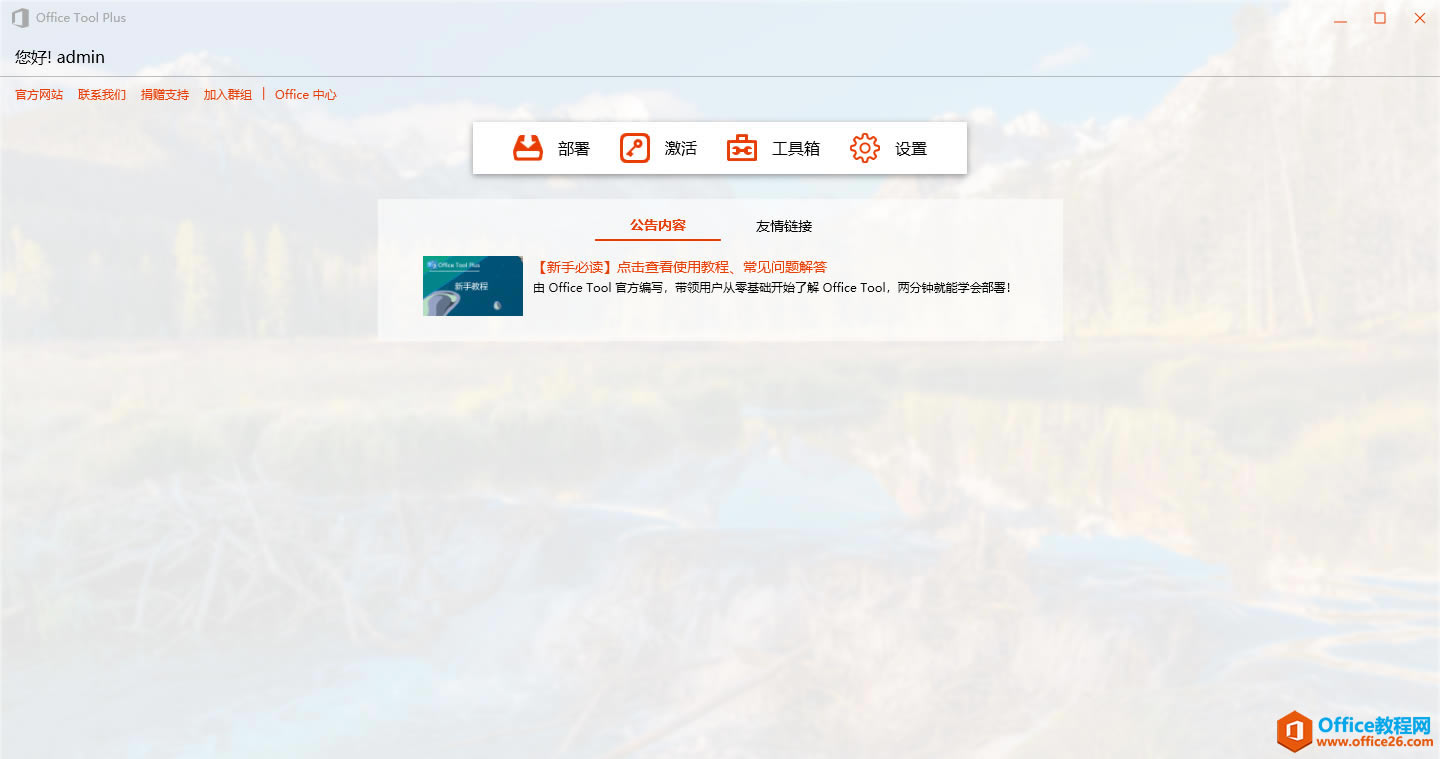Open the Office 中心 page
The height and width of the screenshot is (759, 1440).
pyautogui.click(x=305, y=94)
